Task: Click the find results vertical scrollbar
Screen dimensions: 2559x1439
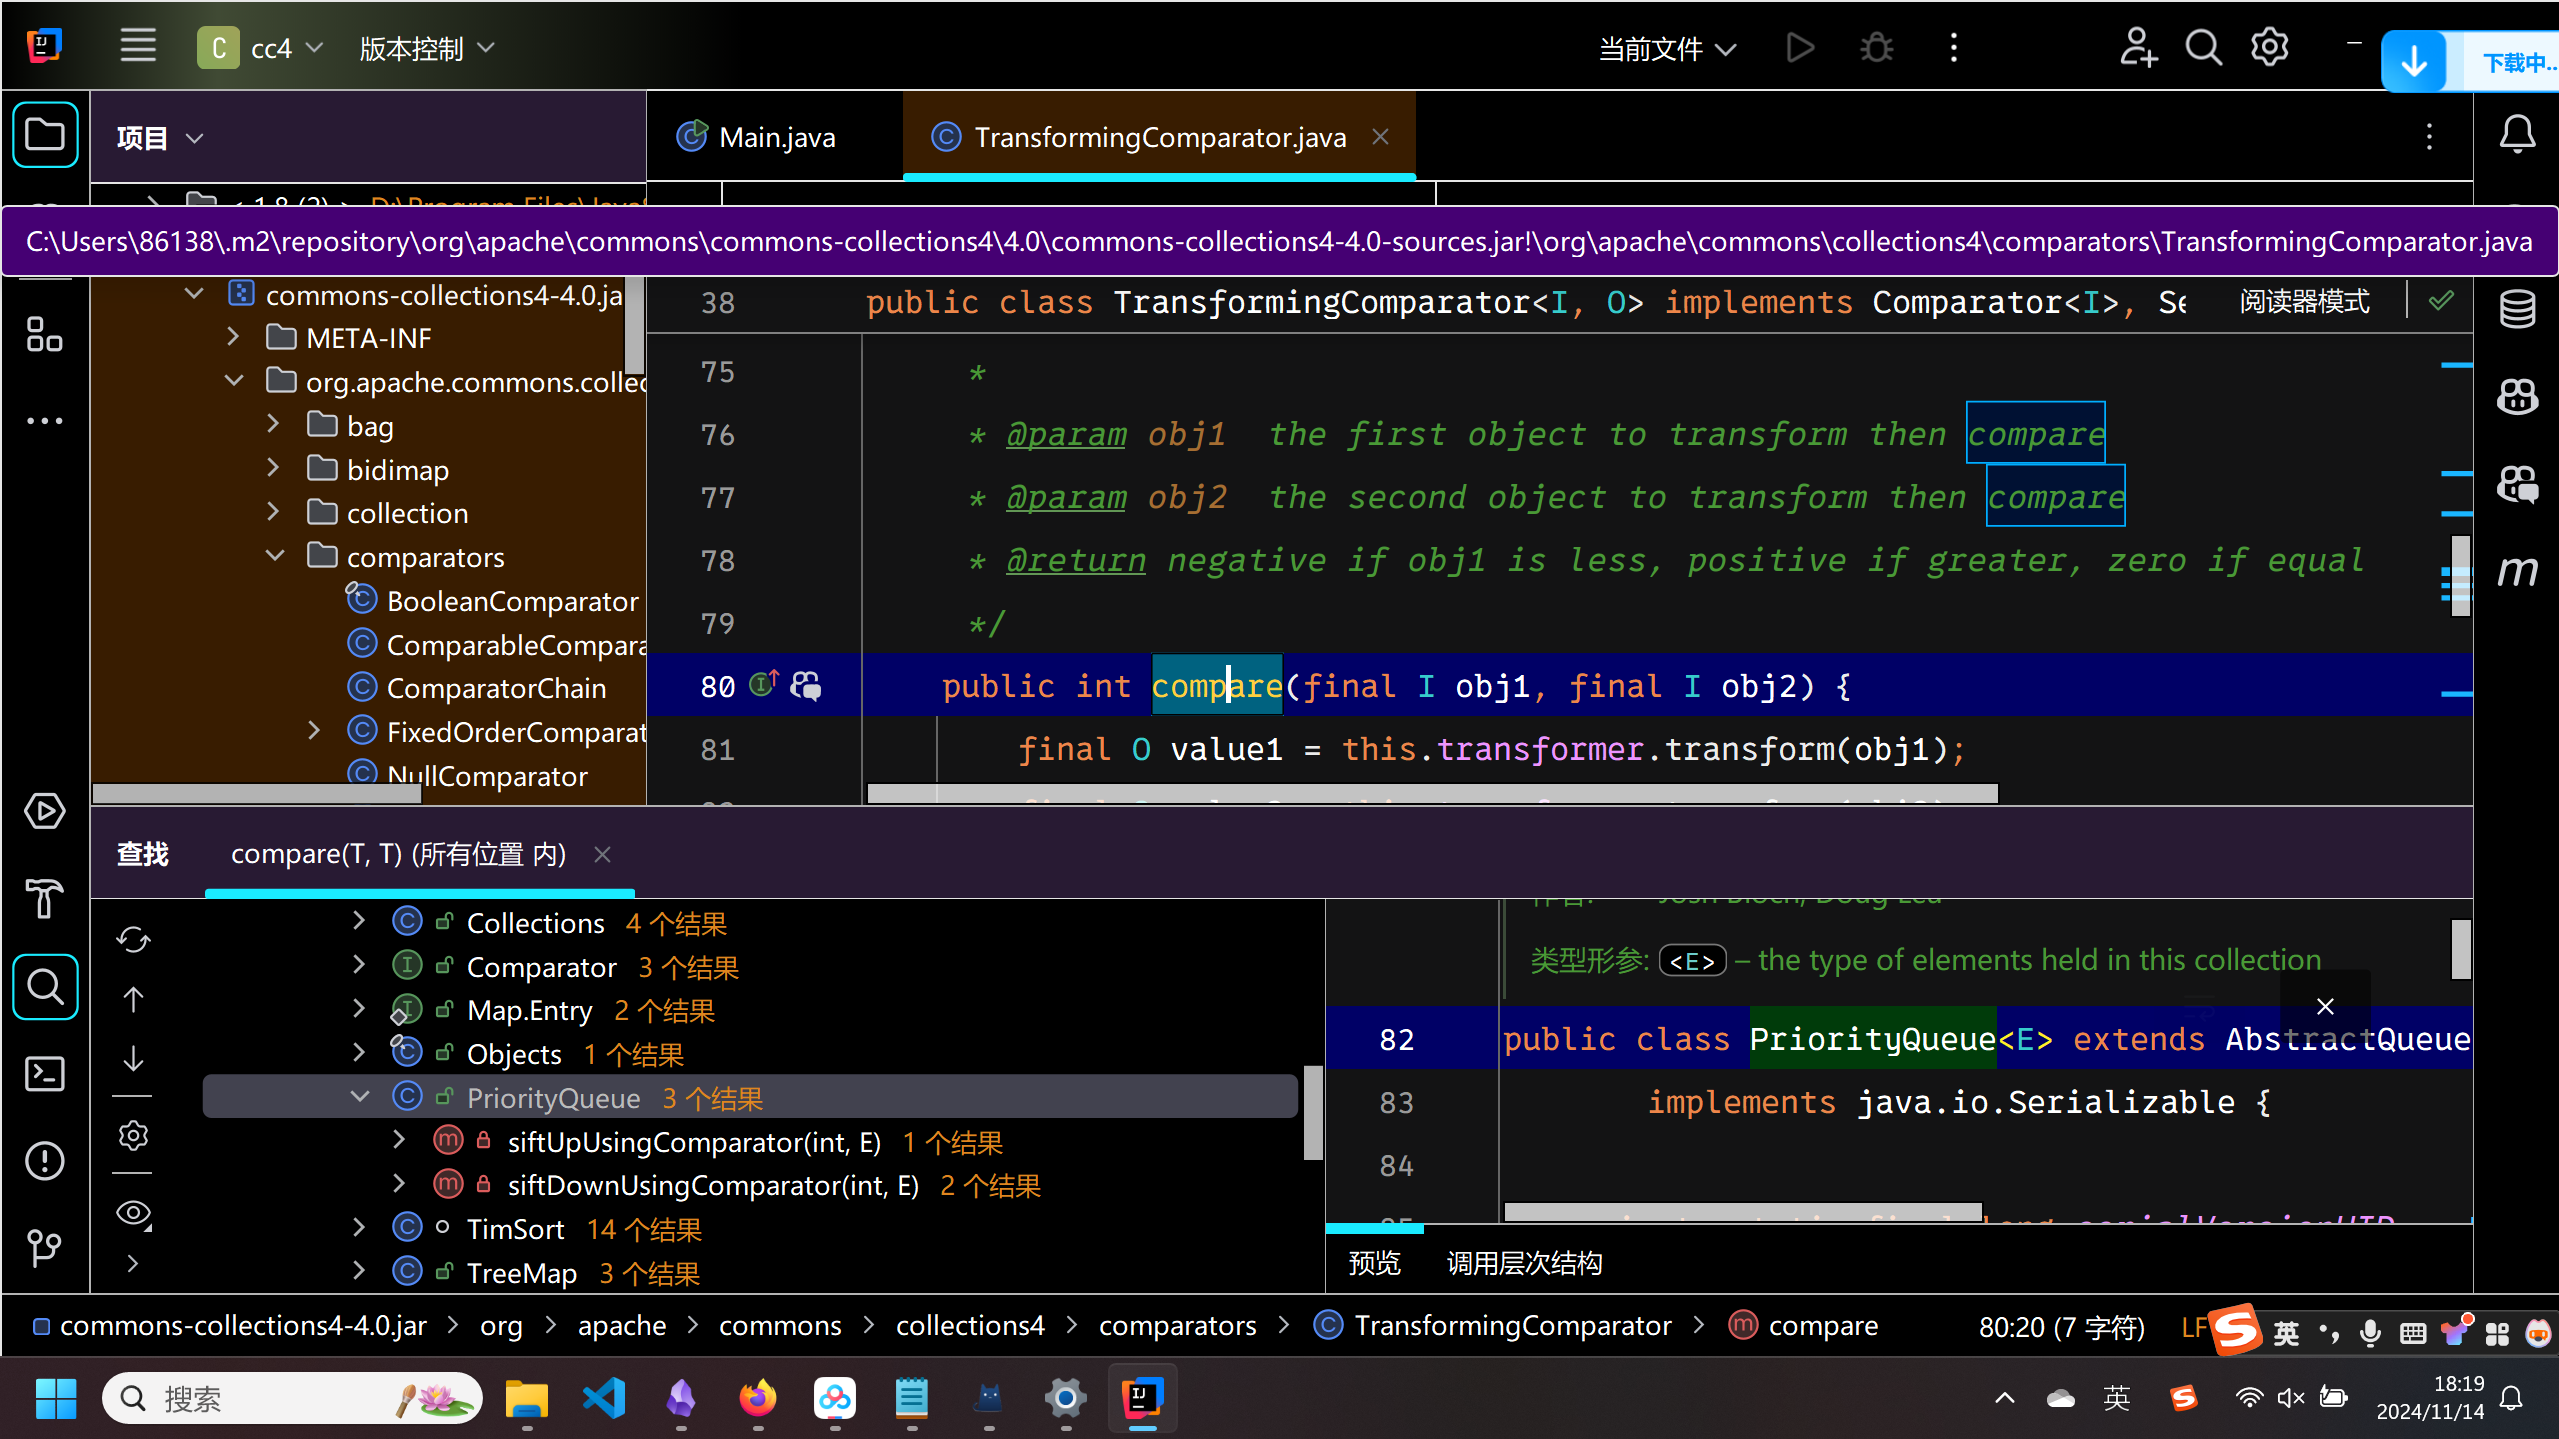Action: (1313, 1112)
